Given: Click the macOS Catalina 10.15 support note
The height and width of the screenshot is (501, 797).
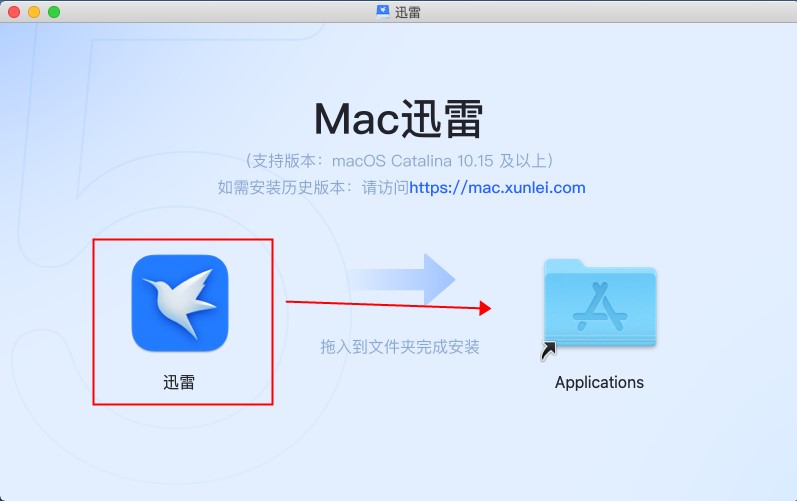Looking at the screenshot, I should point(398,160).
